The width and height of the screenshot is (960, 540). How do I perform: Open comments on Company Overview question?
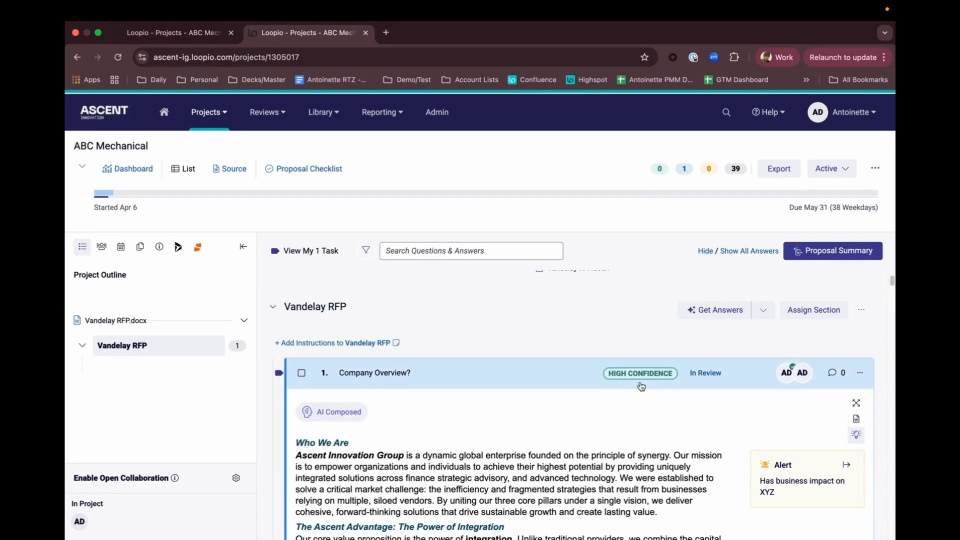(x=836, y=372)
